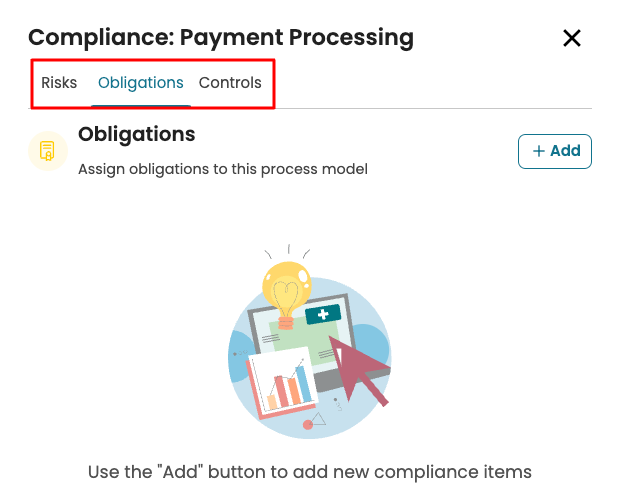Select the Obligations tab
This screenshot has height=497, width=621.
click(x=141, y=83)
